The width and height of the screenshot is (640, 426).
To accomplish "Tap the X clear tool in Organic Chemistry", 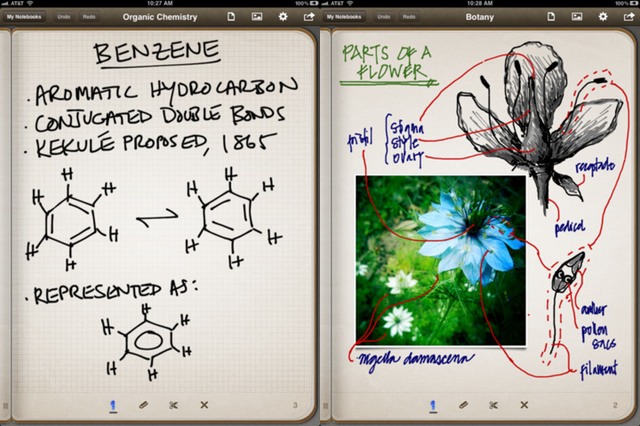I will 204,405.
